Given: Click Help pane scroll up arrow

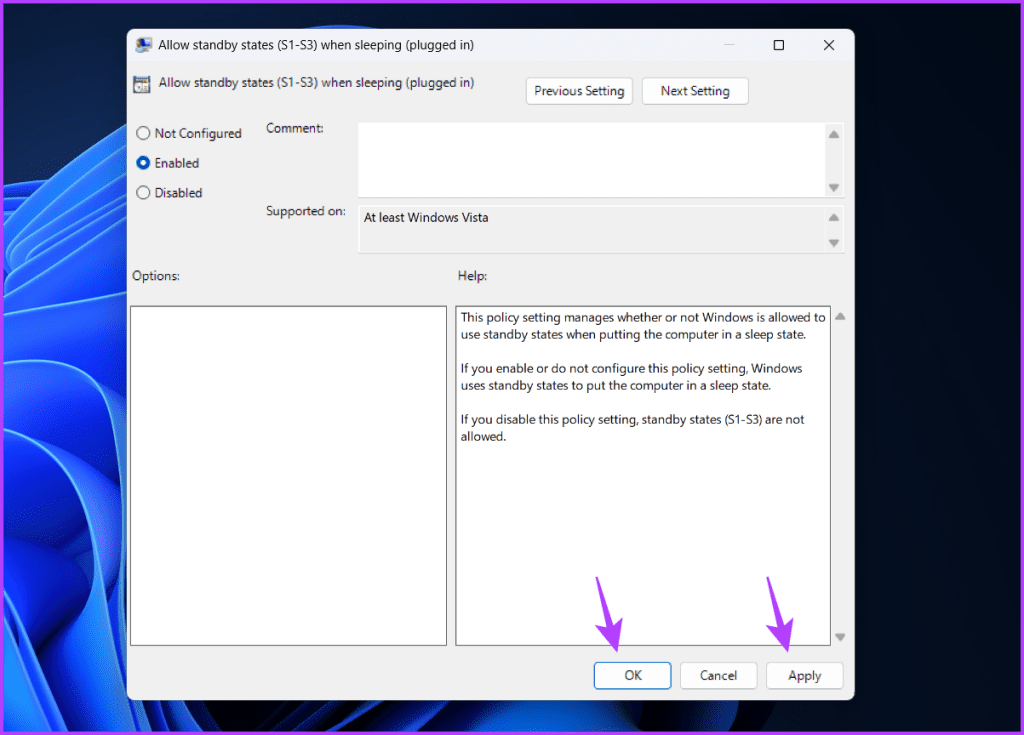Looking at the screenshot, I should click(840, 317).
